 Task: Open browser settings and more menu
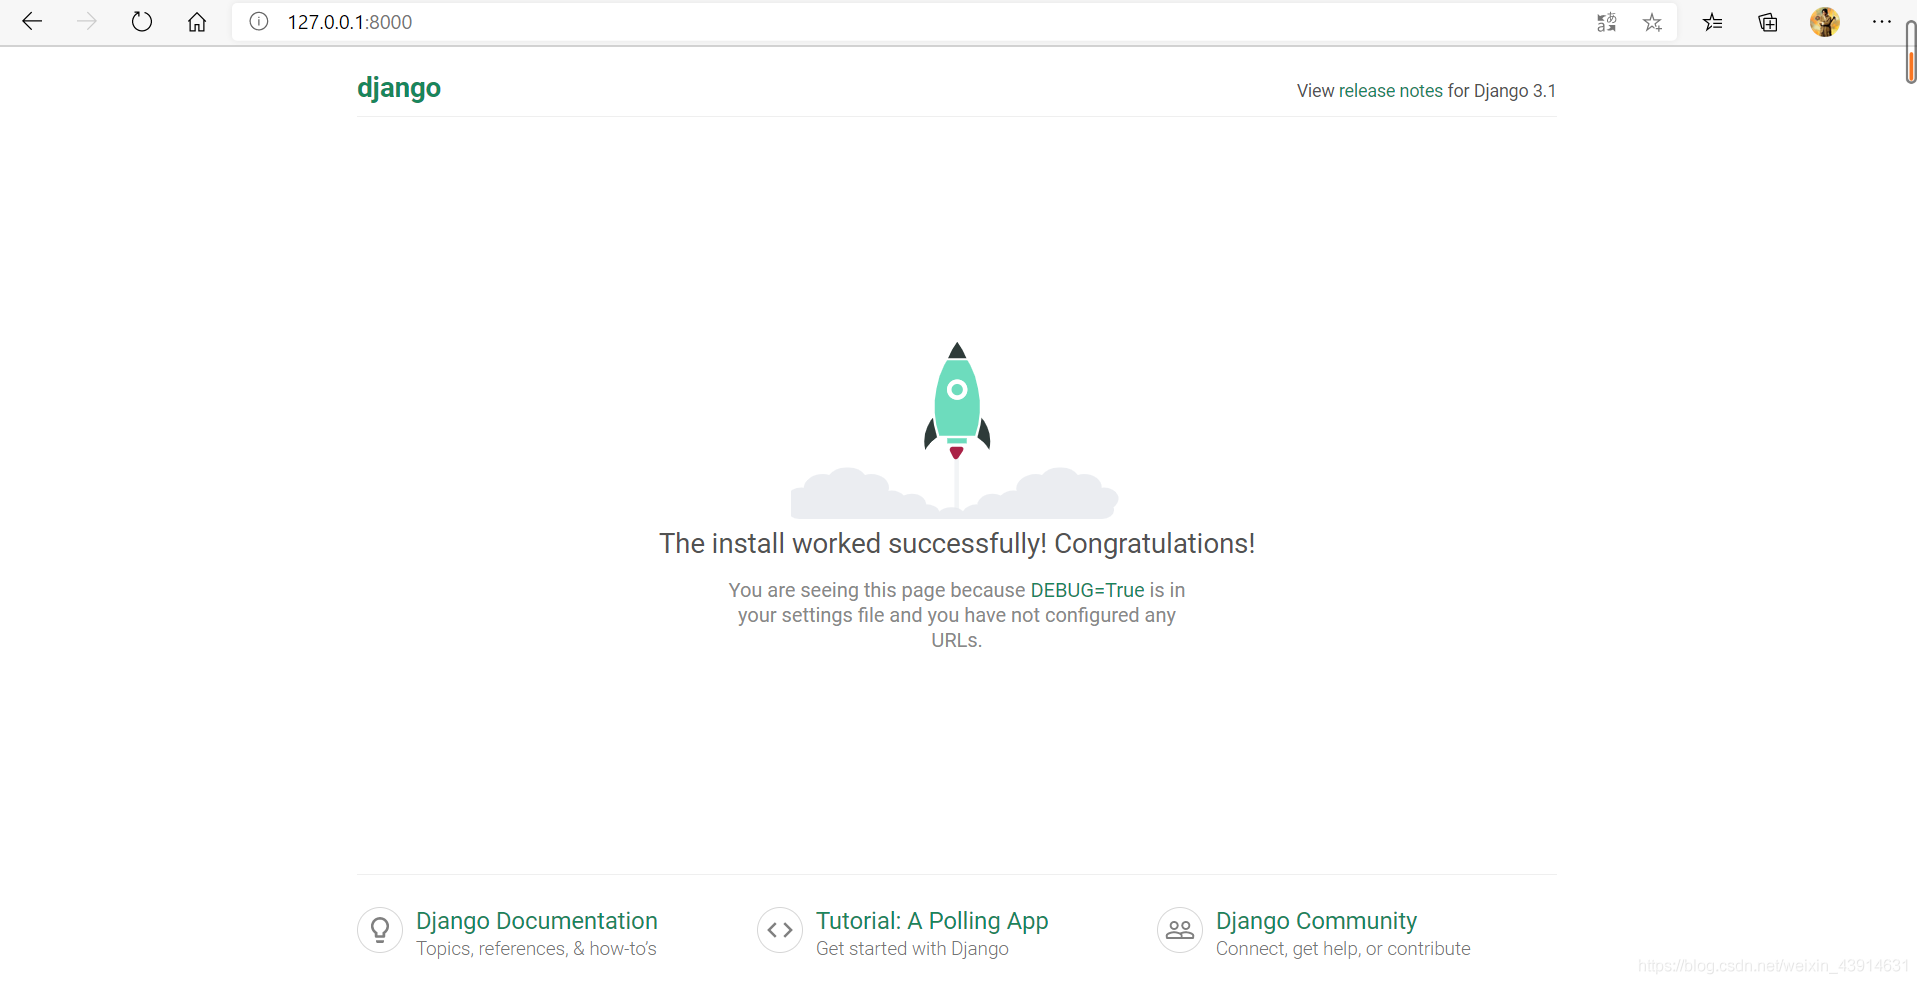pos(1881,22)
